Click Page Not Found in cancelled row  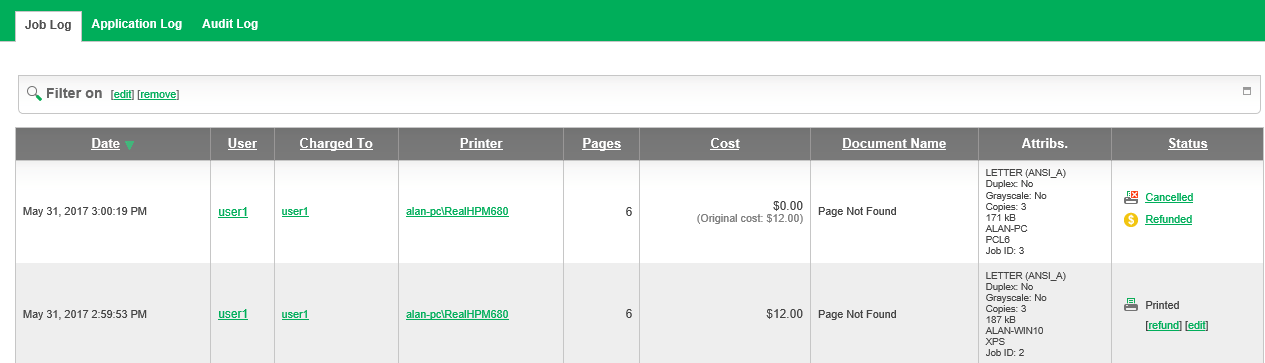tap(857, 212)
